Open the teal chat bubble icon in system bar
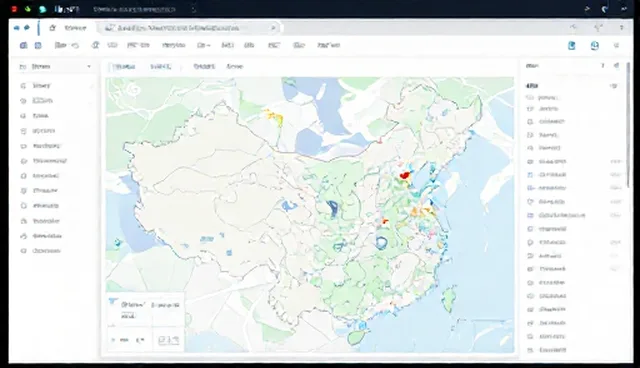Image resolution: width=640 pixels, height=368 pixels. [42, 9]
